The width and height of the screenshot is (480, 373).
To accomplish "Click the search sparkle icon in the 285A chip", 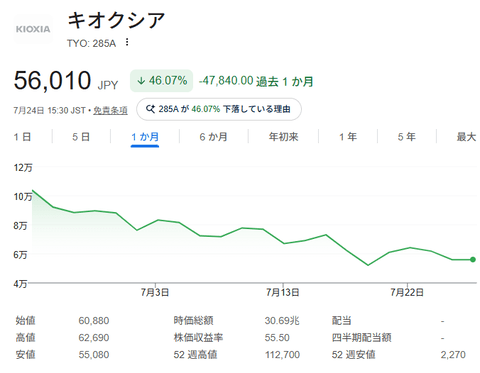I will pos(150,109).
